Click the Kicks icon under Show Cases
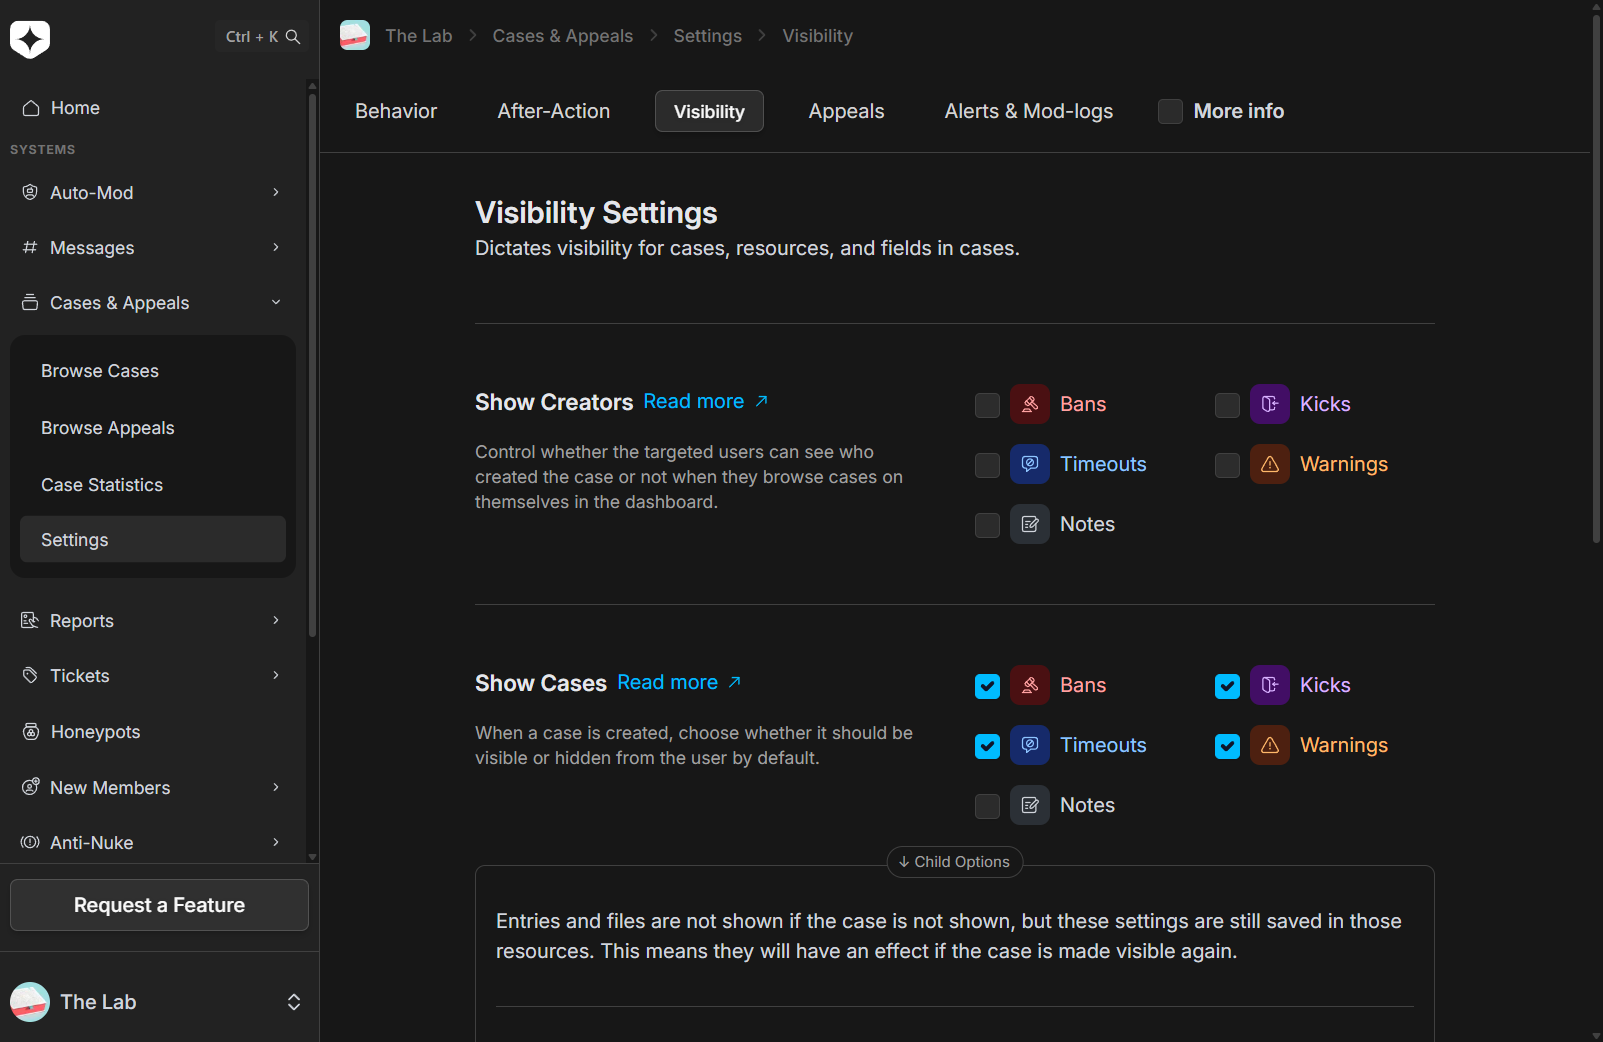Viewport: 1603px width, 1042px height. (x=1270, y=685)
